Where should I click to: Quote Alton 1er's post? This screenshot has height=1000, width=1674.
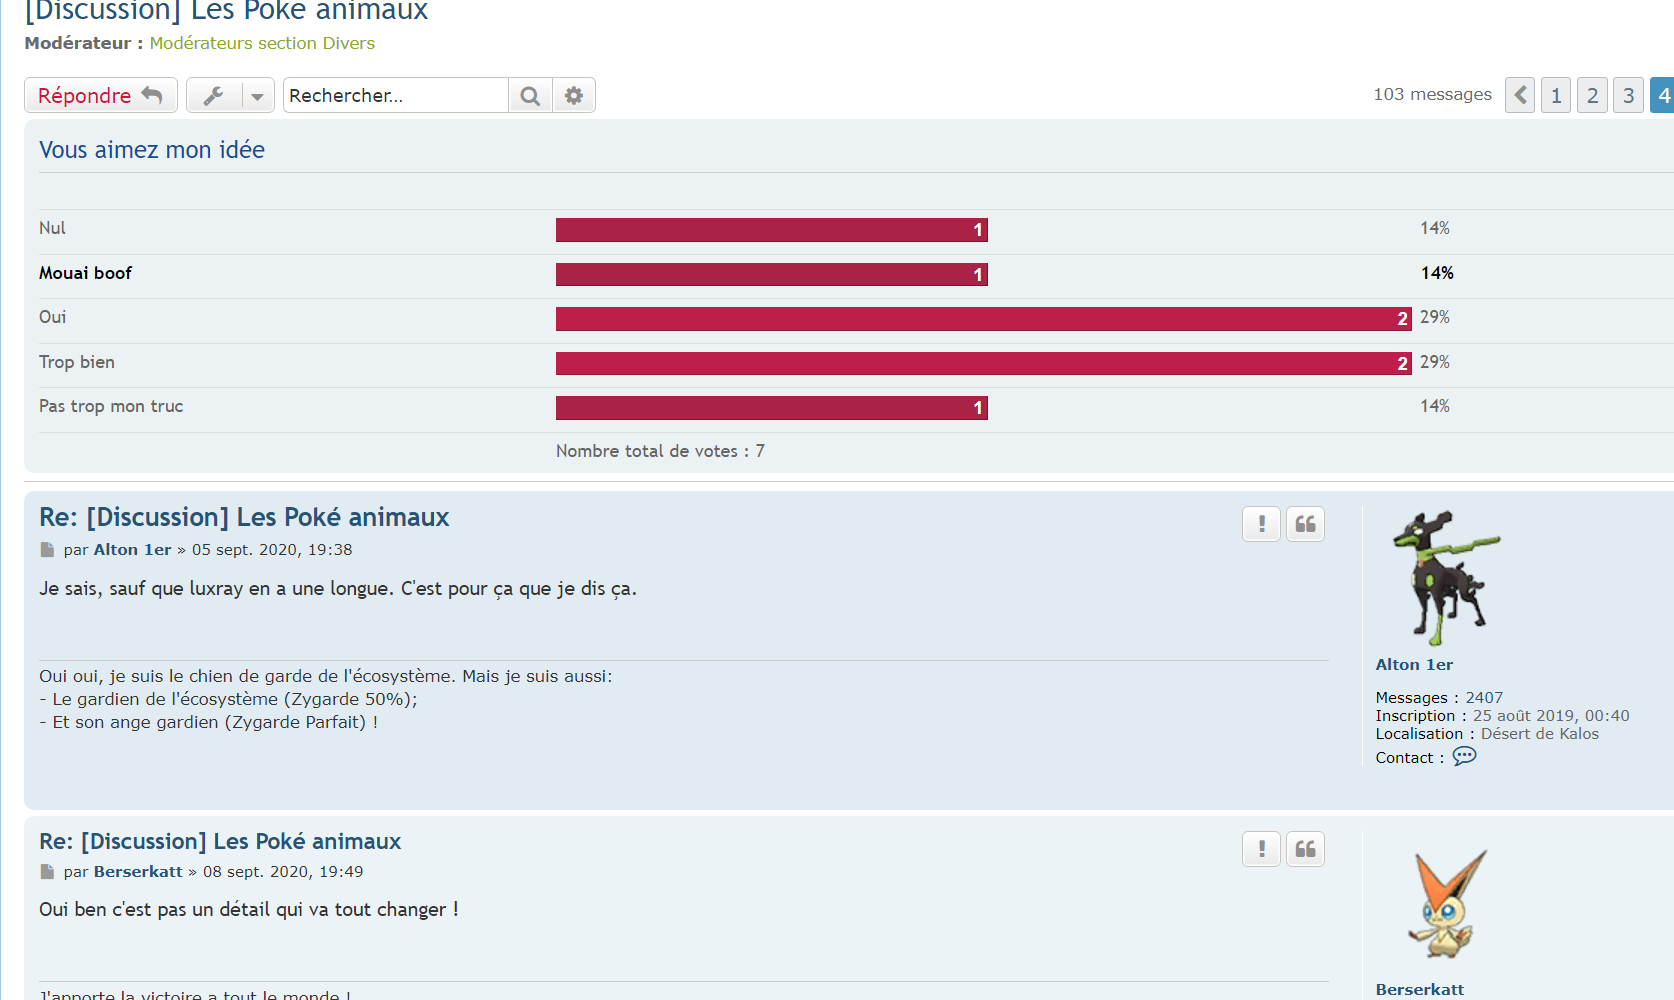pyautogui.click(x=1305, y=524)
